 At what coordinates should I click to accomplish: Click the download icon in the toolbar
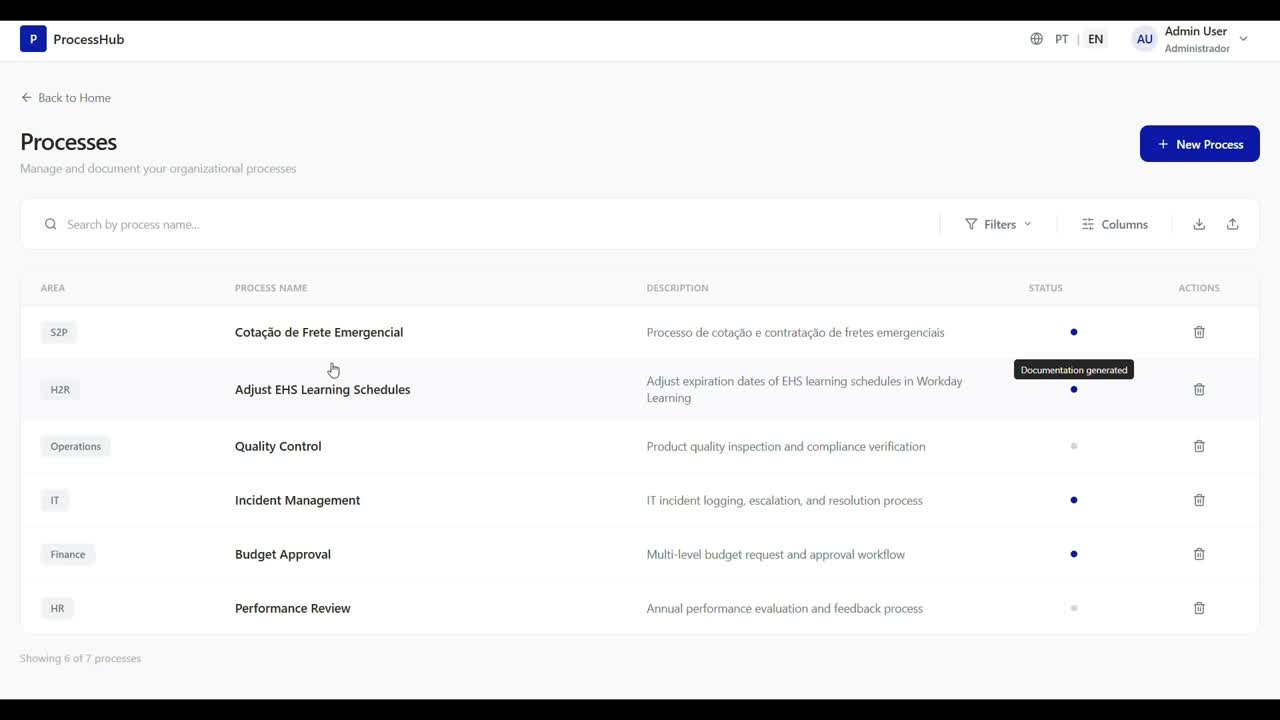[x=1199, y=224]
